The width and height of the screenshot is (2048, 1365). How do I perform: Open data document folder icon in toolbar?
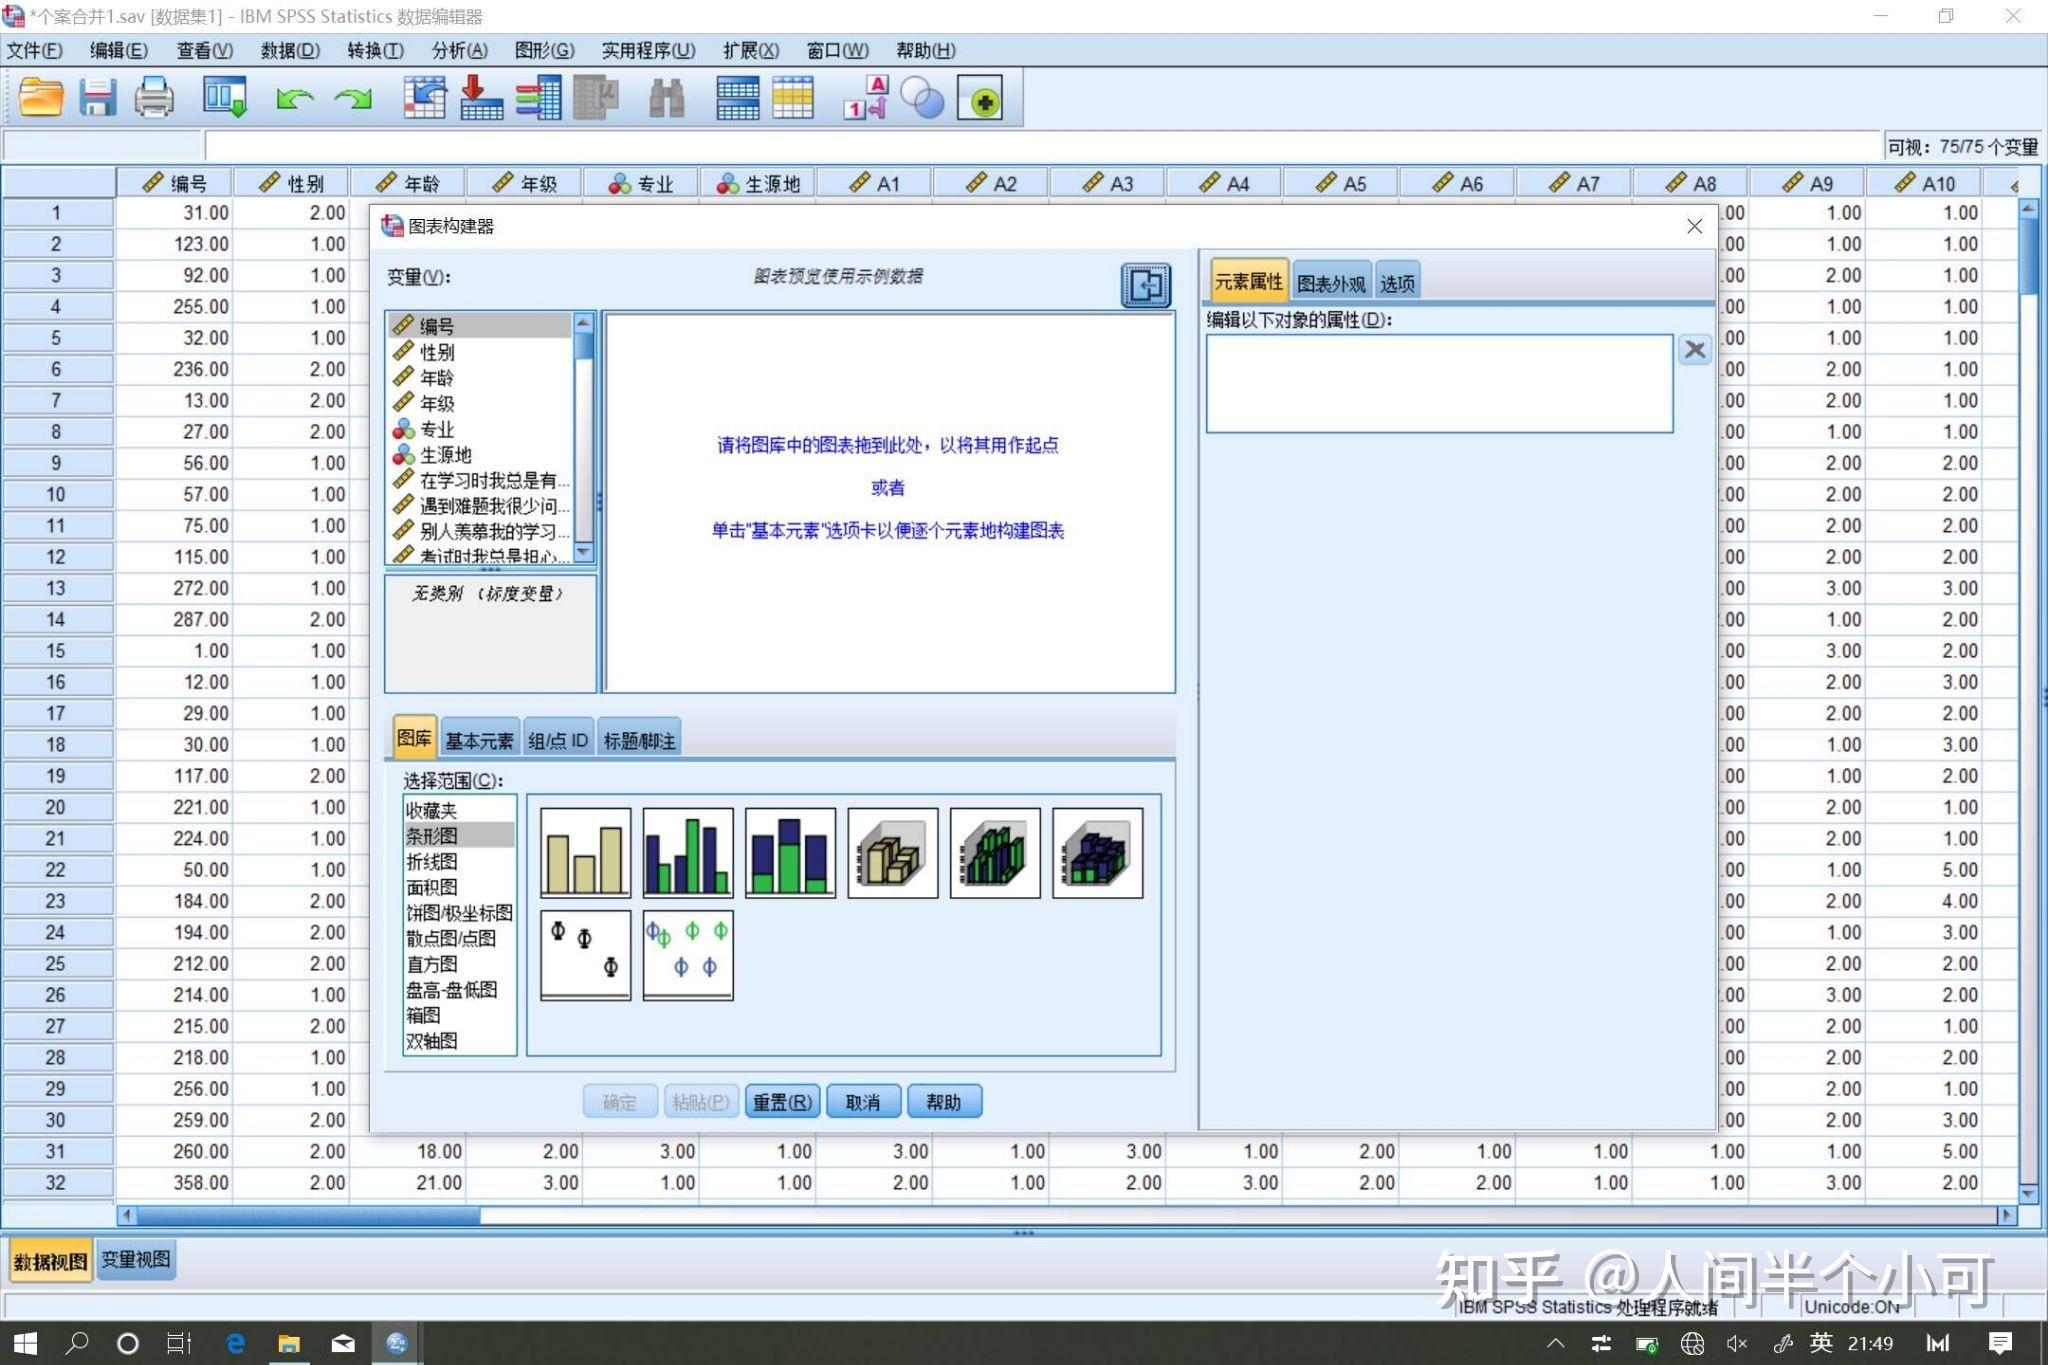pos(41,98)
